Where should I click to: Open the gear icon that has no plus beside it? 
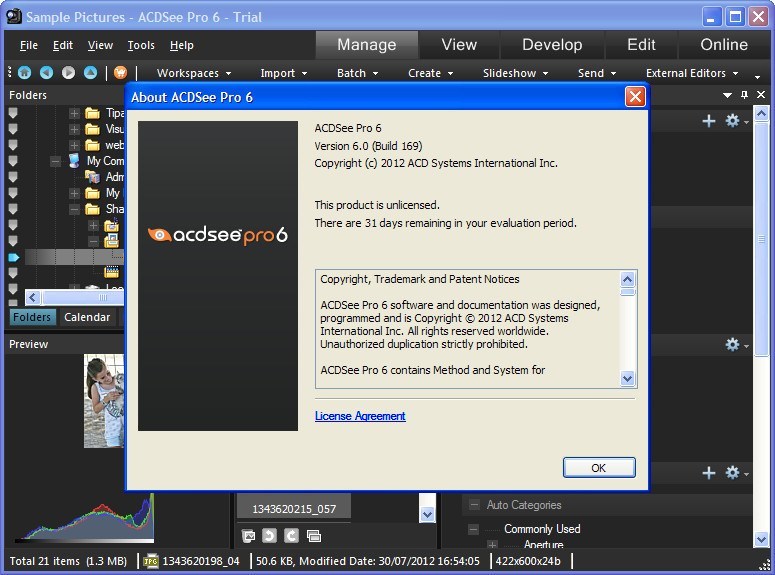tap(732, 344)
